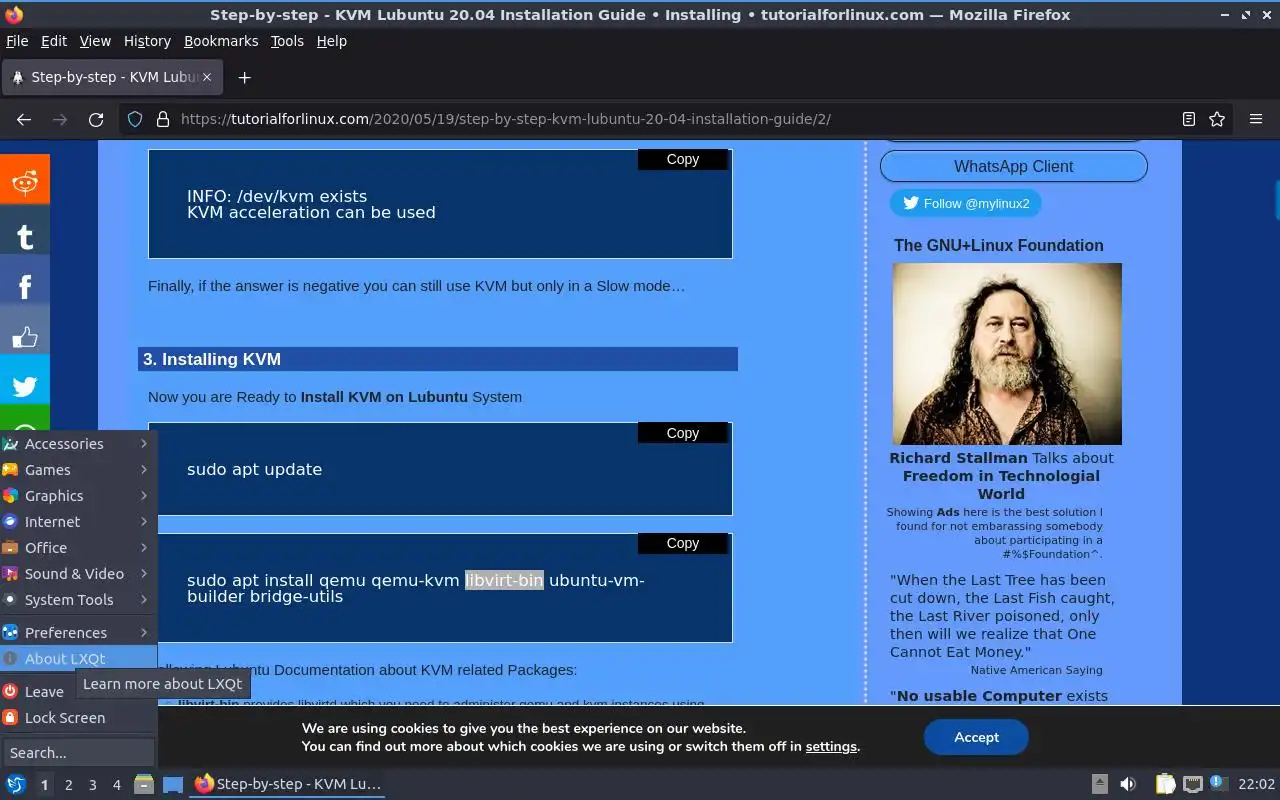Reload the current page
Viewport: 1280px width, 800px height.
[96, 119]
